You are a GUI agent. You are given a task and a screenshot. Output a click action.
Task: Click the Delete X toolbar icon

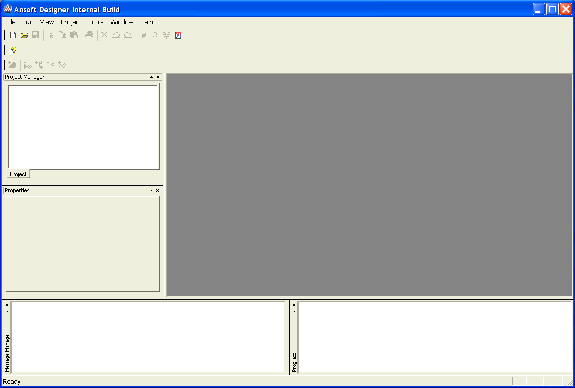click(x=104, y=35)
